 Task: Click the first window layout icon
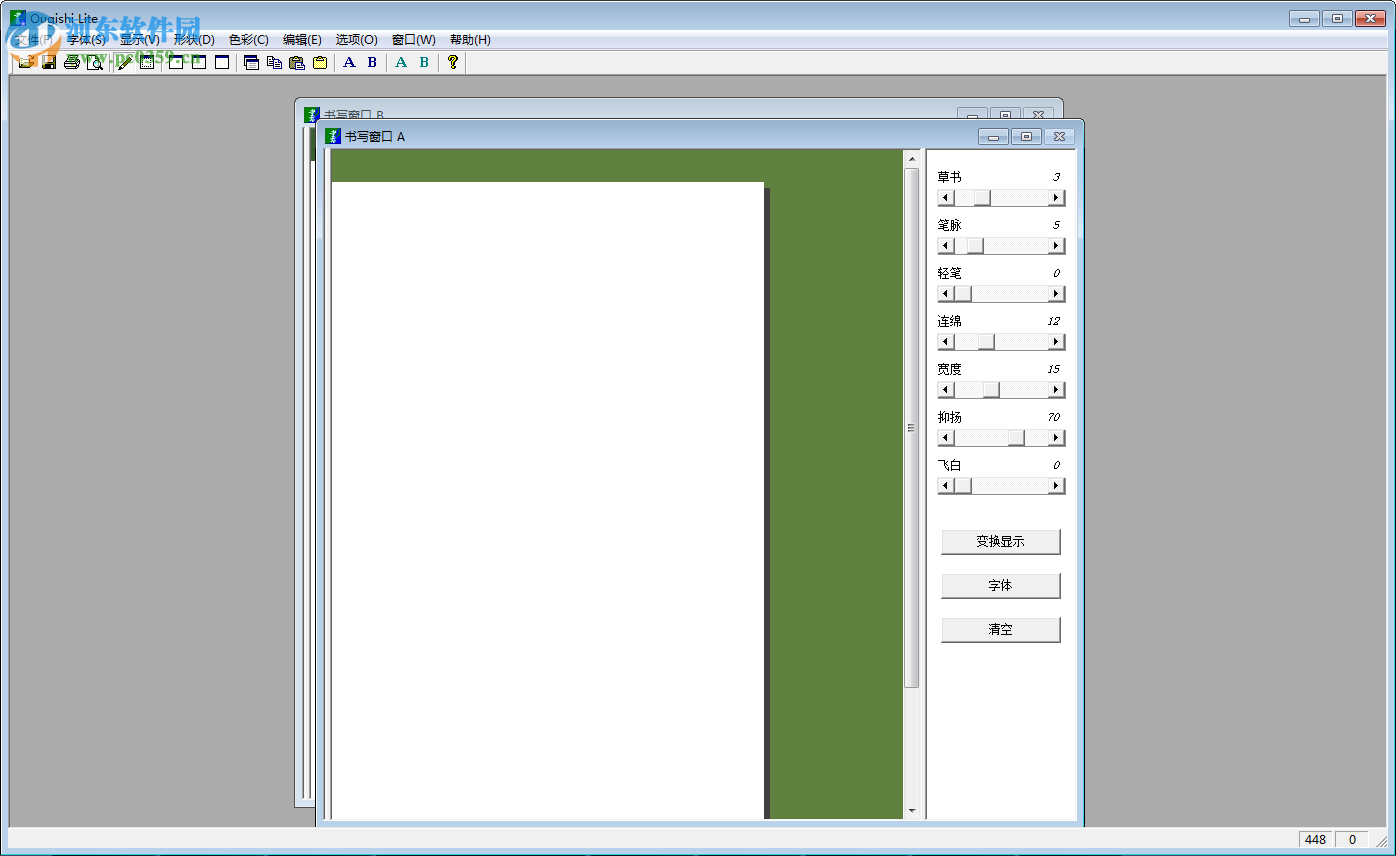click(x=176, y=63)
